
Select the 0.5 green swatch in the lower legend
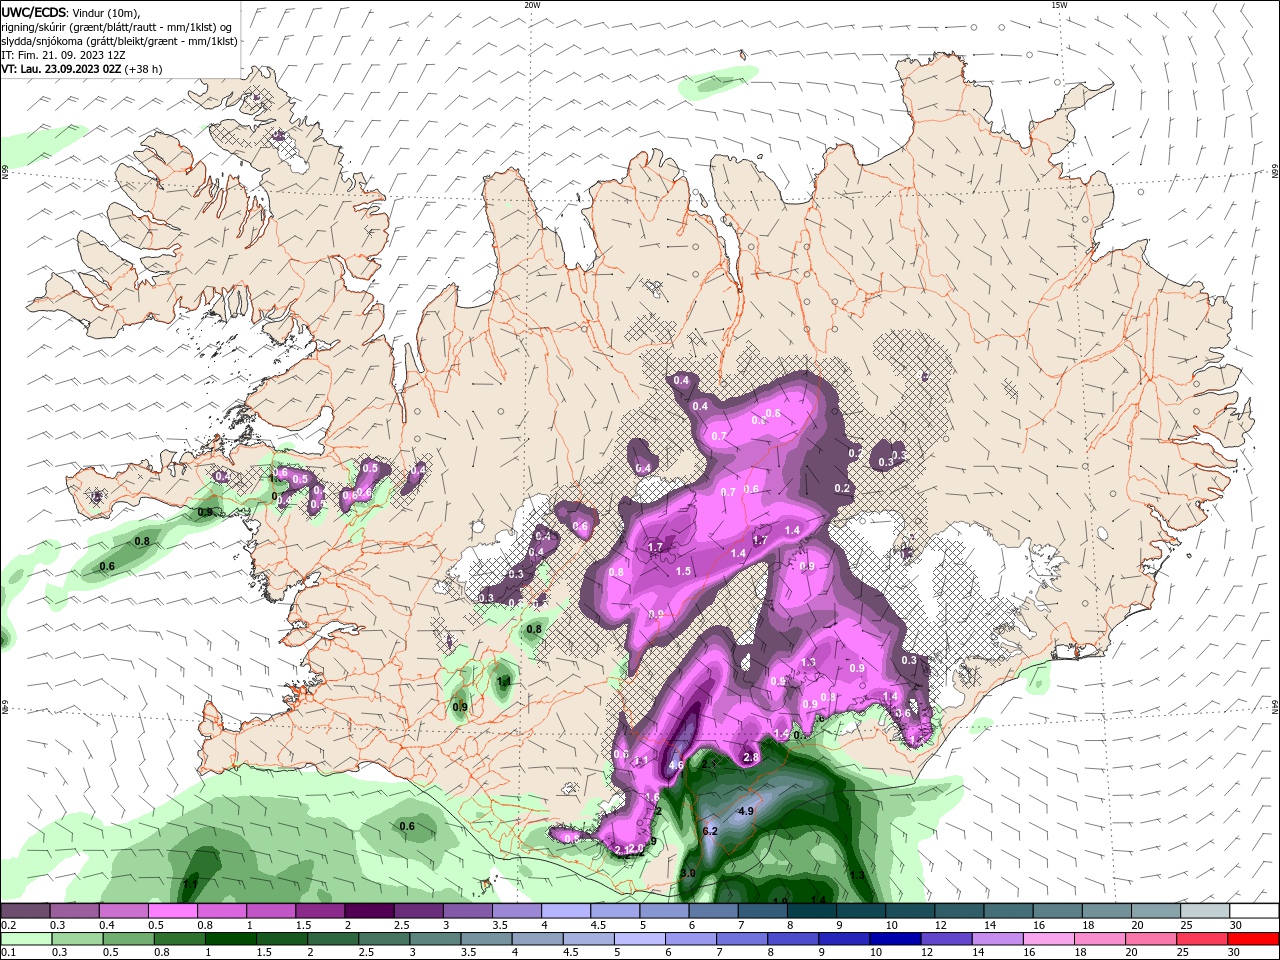click(x=128, y=939)
